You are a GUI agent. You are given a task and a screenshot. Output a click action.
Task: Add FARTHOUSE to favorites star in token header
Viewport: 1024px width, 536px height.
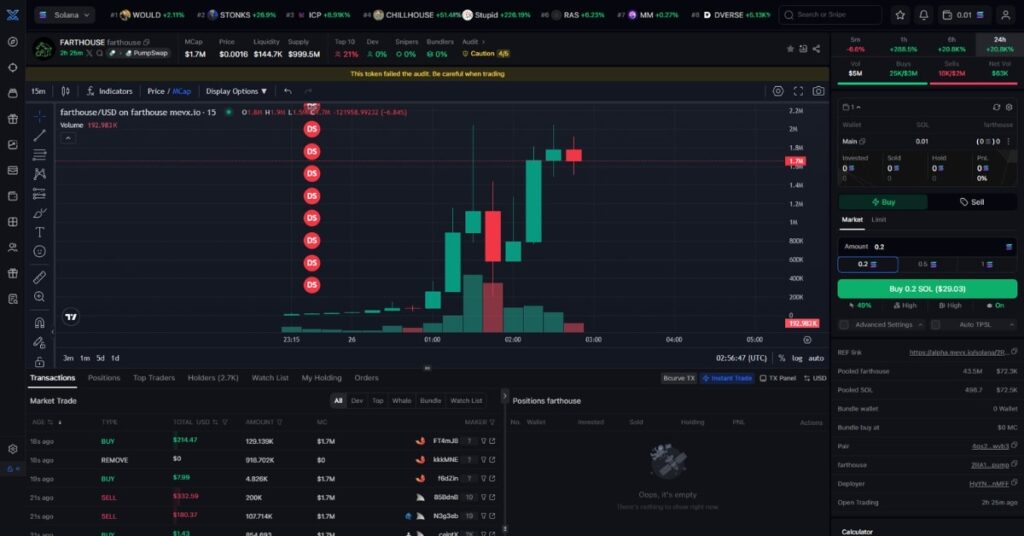click(x=790, y=49)
